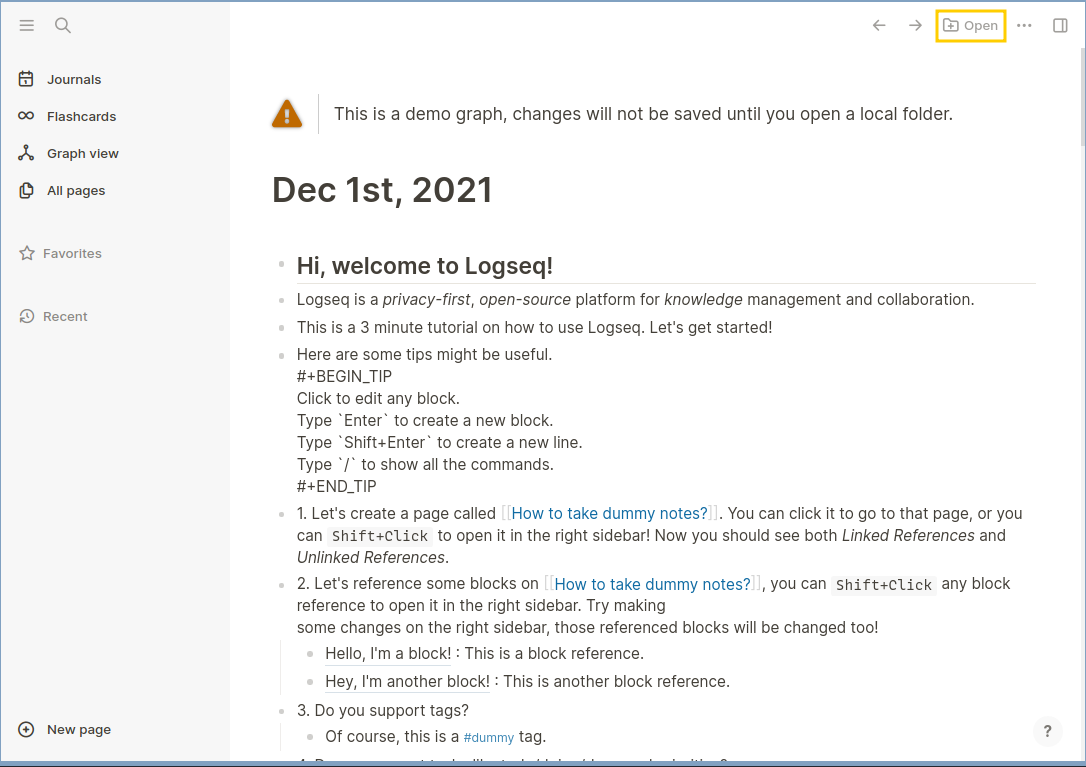Click bullet of '3 minute tutorial' block
This screenshot has height=767, width=1086.
[x=281, y=328]
